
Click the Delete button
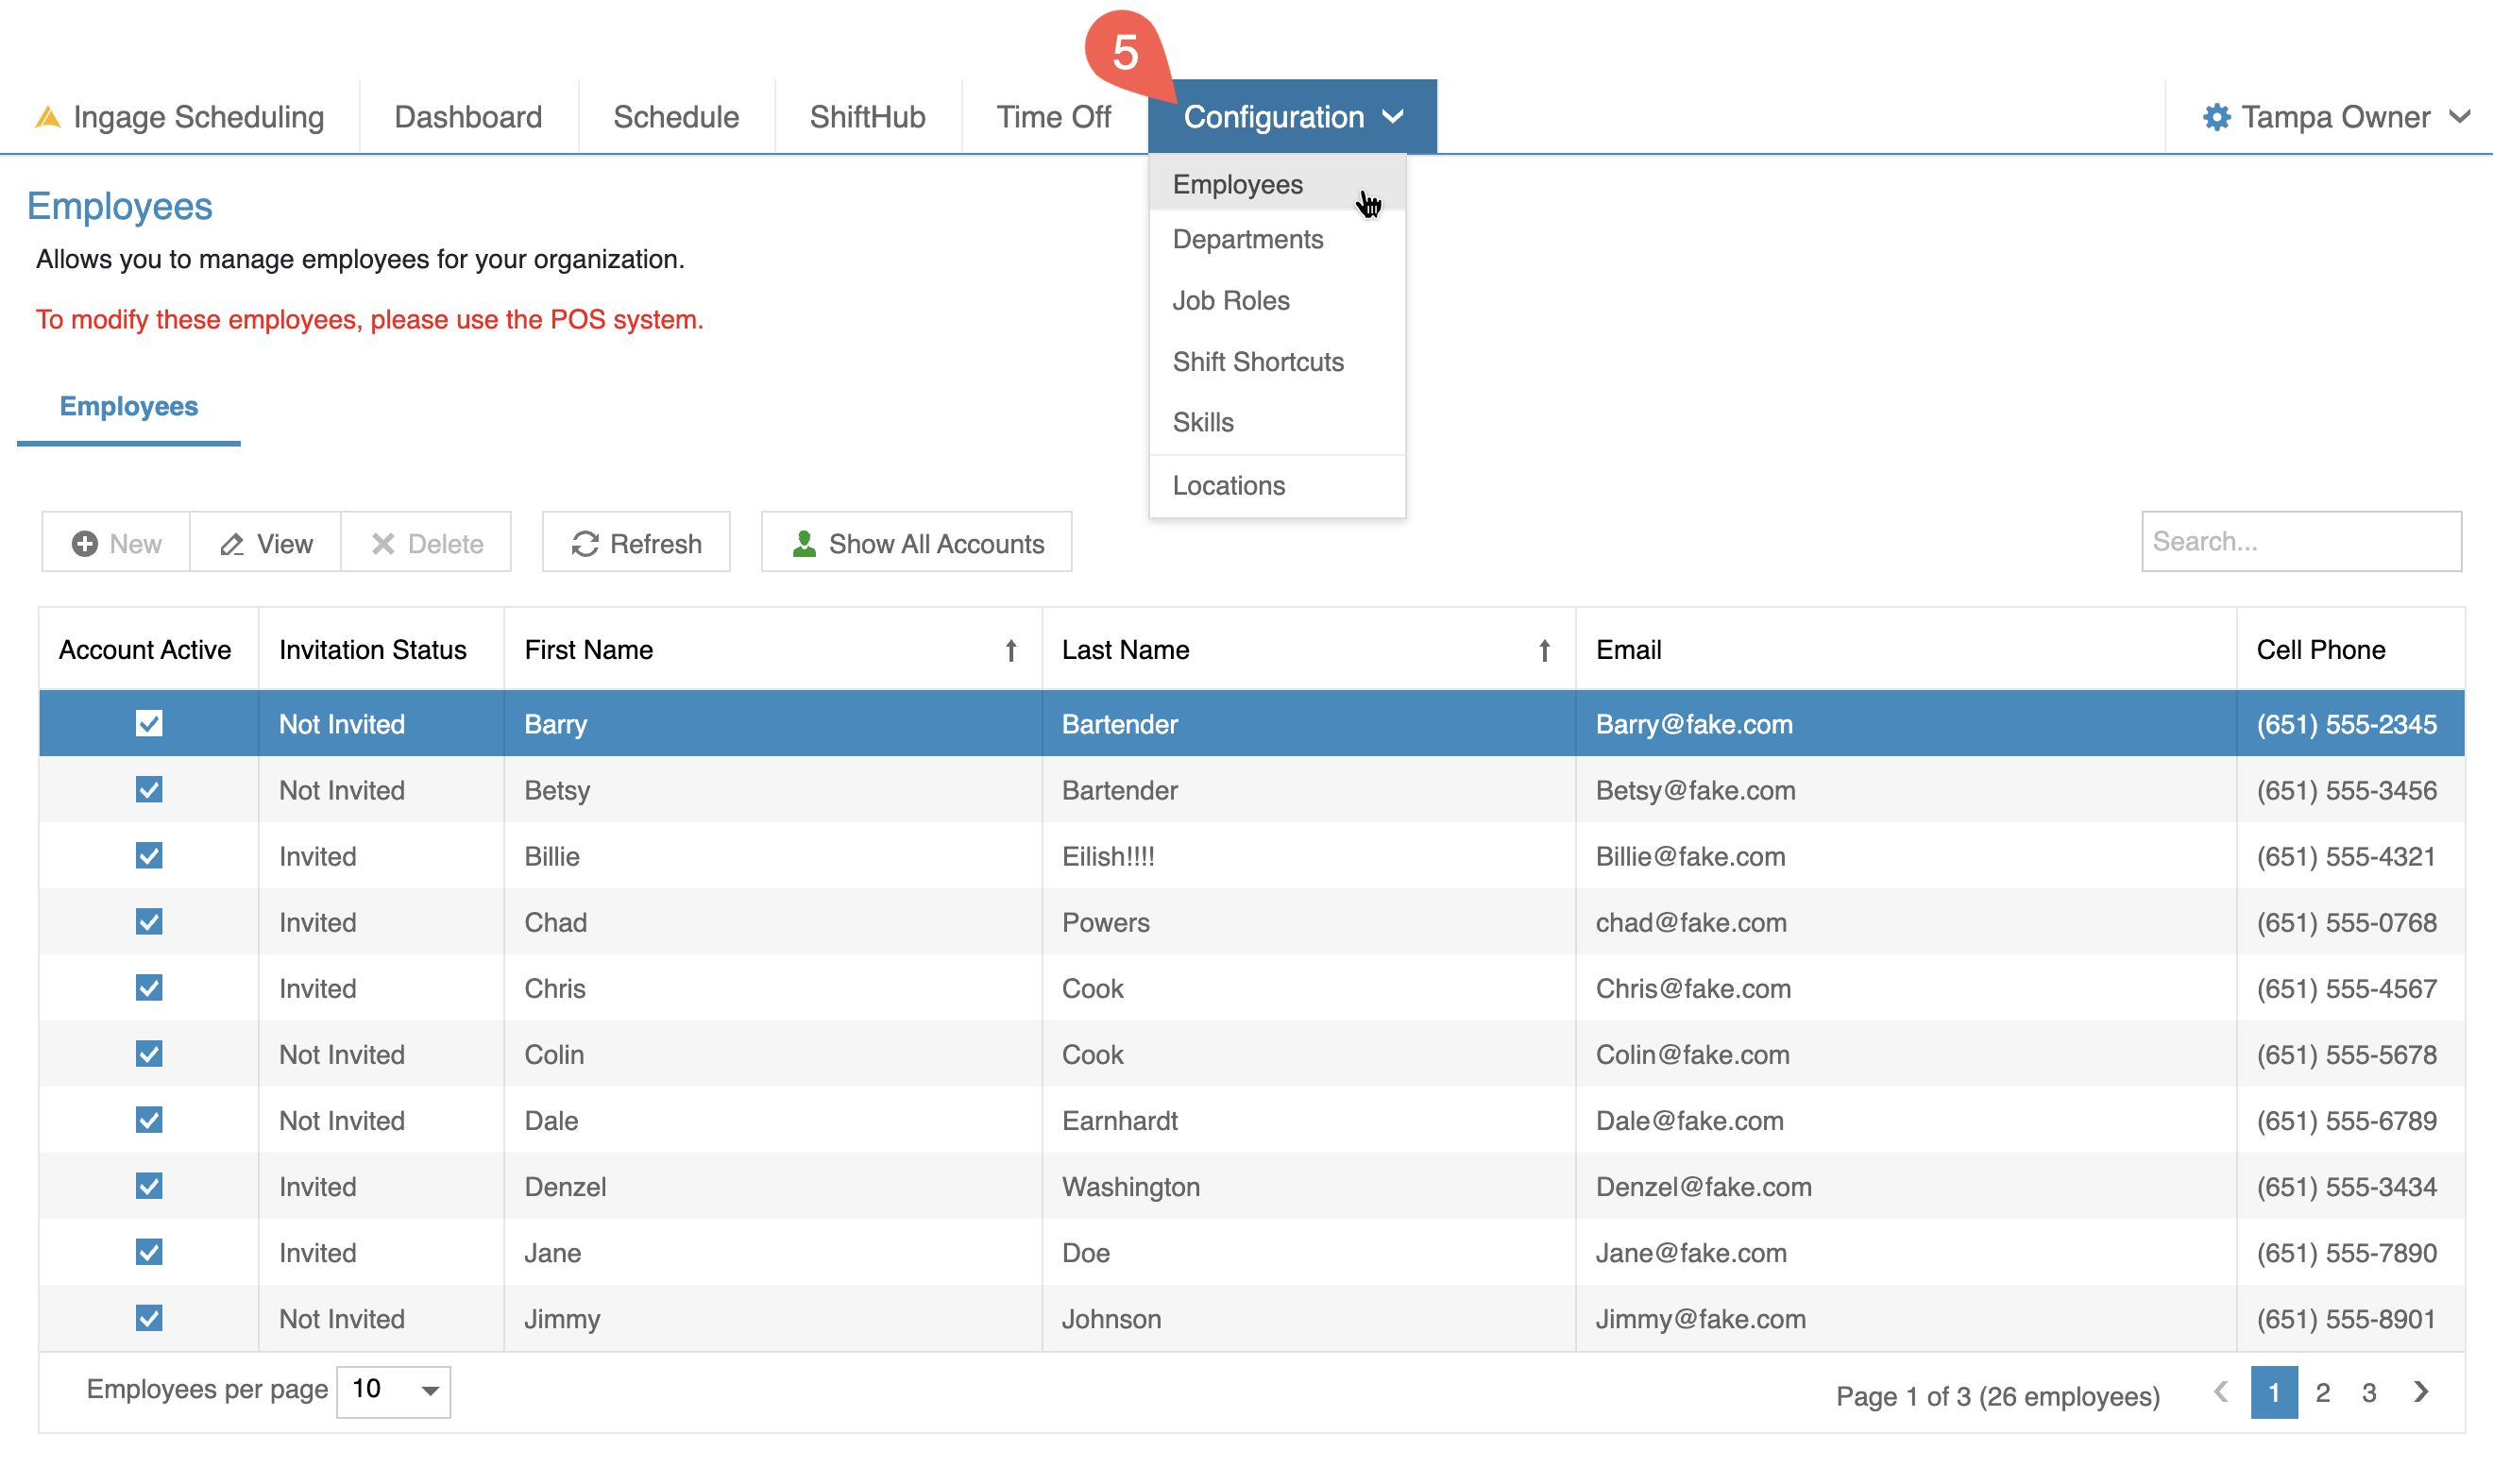[x=426, y=543]
